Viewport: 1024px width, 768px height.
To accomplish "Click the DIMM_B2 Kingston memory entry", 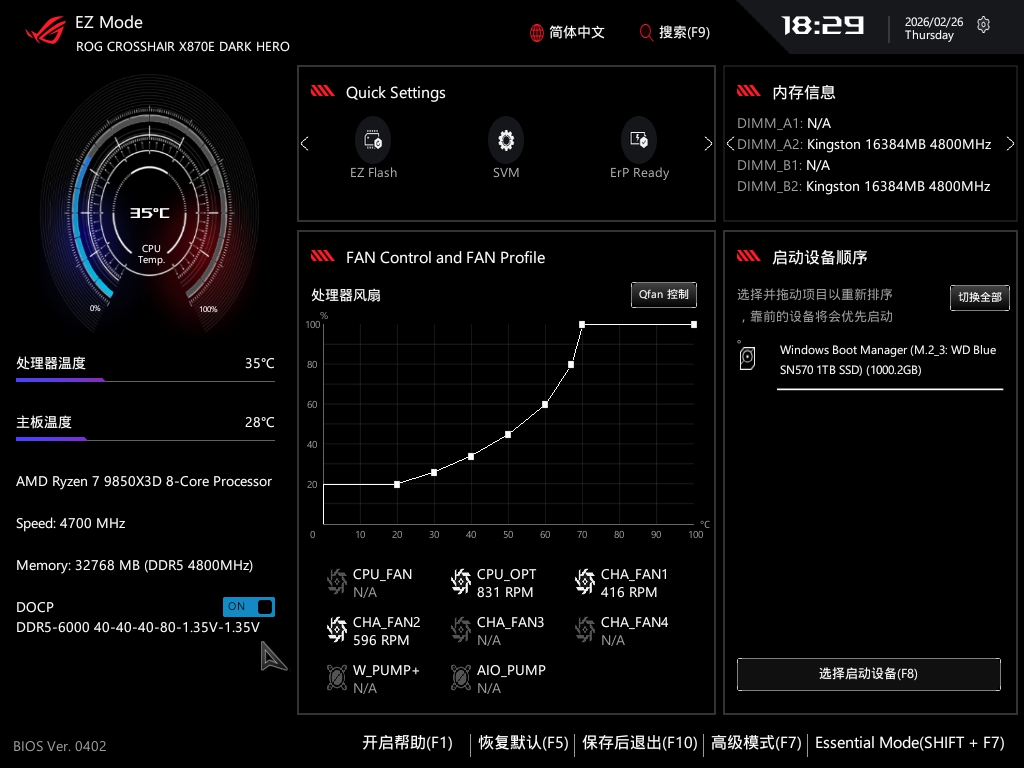I will pyautogui.click(x=863, y=186).
